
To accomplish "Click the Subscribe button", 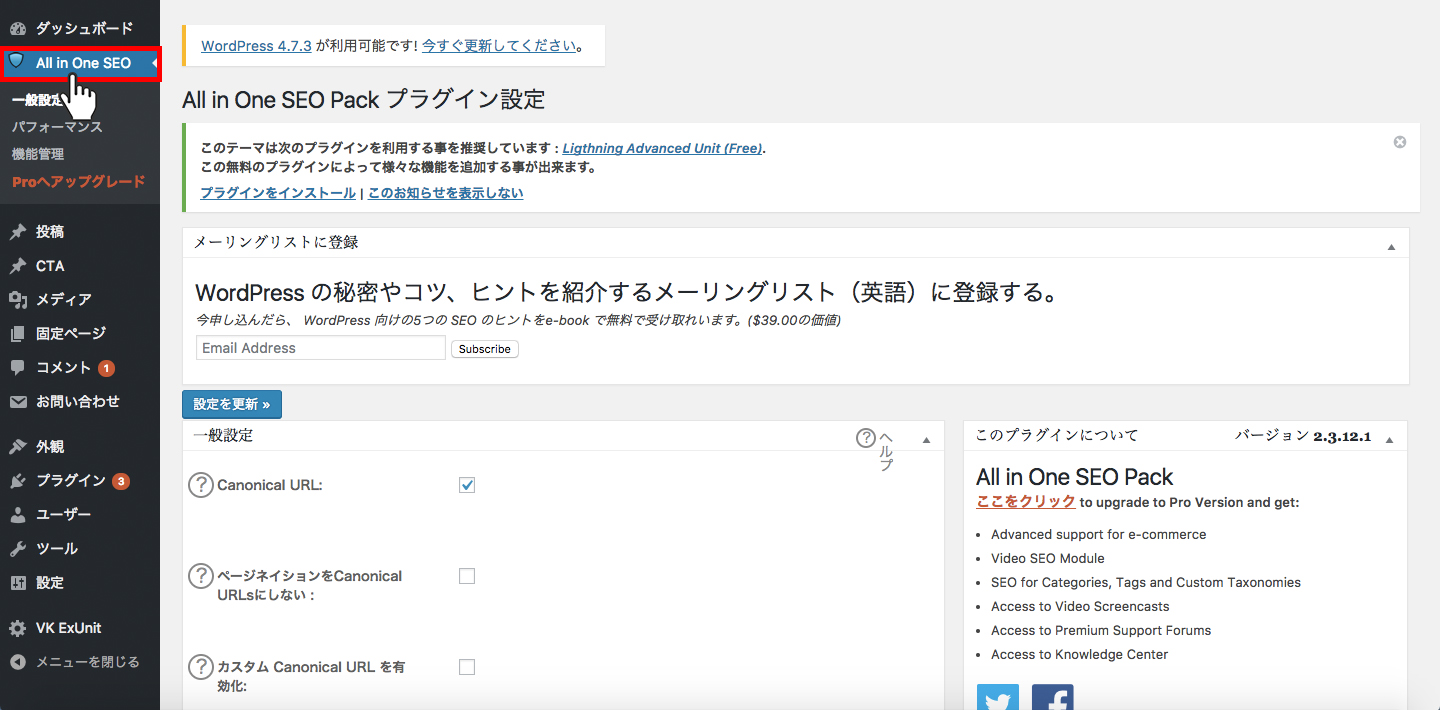I will pyautogui.click(x=485, y=349).
